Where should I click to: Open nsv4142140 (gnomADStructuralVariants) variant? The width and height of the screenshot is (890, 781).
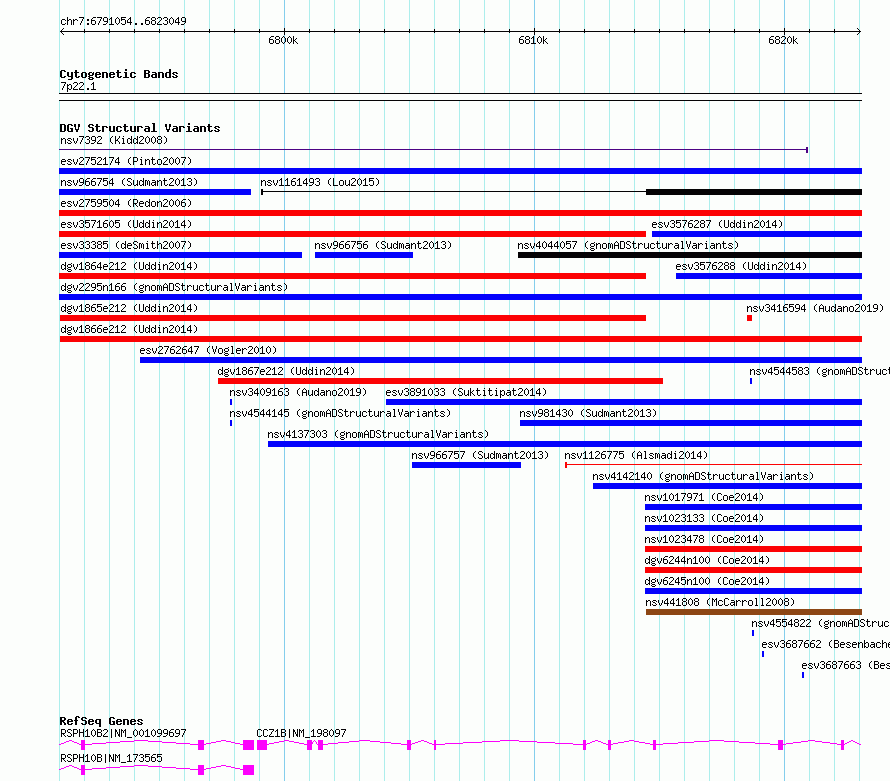click(x=703, y=476)
